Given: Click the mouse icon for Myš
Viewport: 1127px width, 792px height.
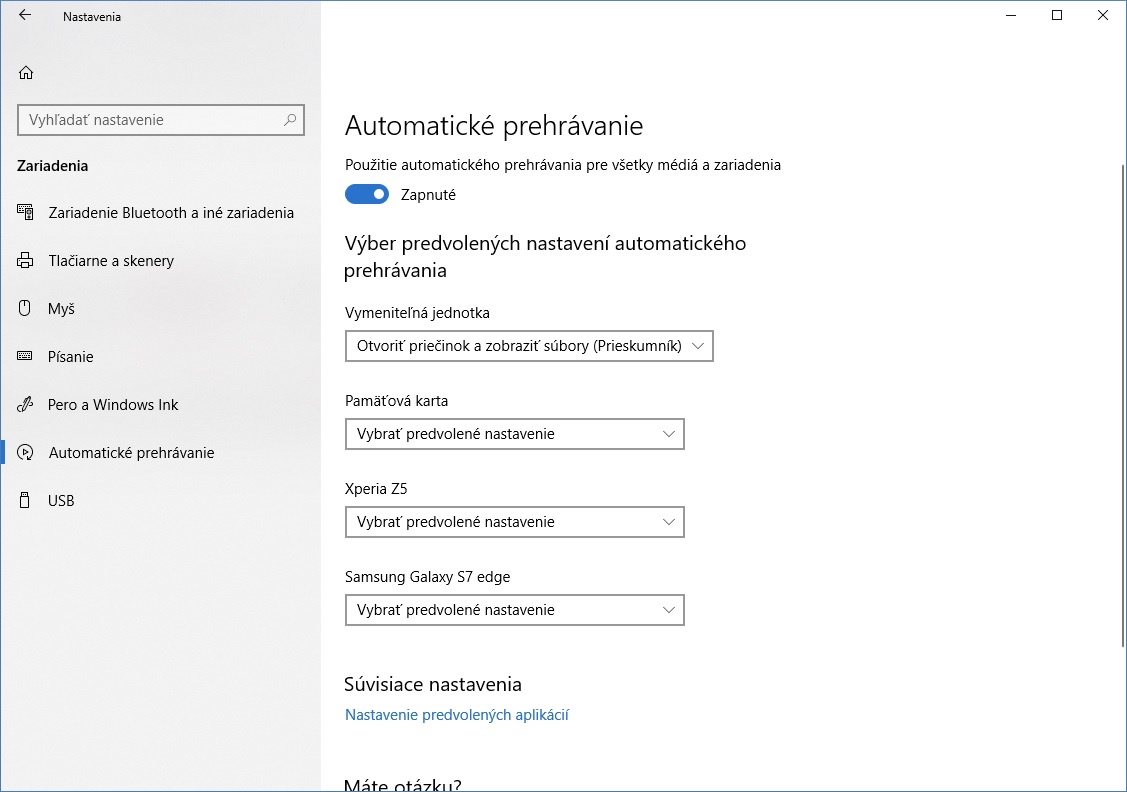Looking at the screenshot, I should (25, 308).
